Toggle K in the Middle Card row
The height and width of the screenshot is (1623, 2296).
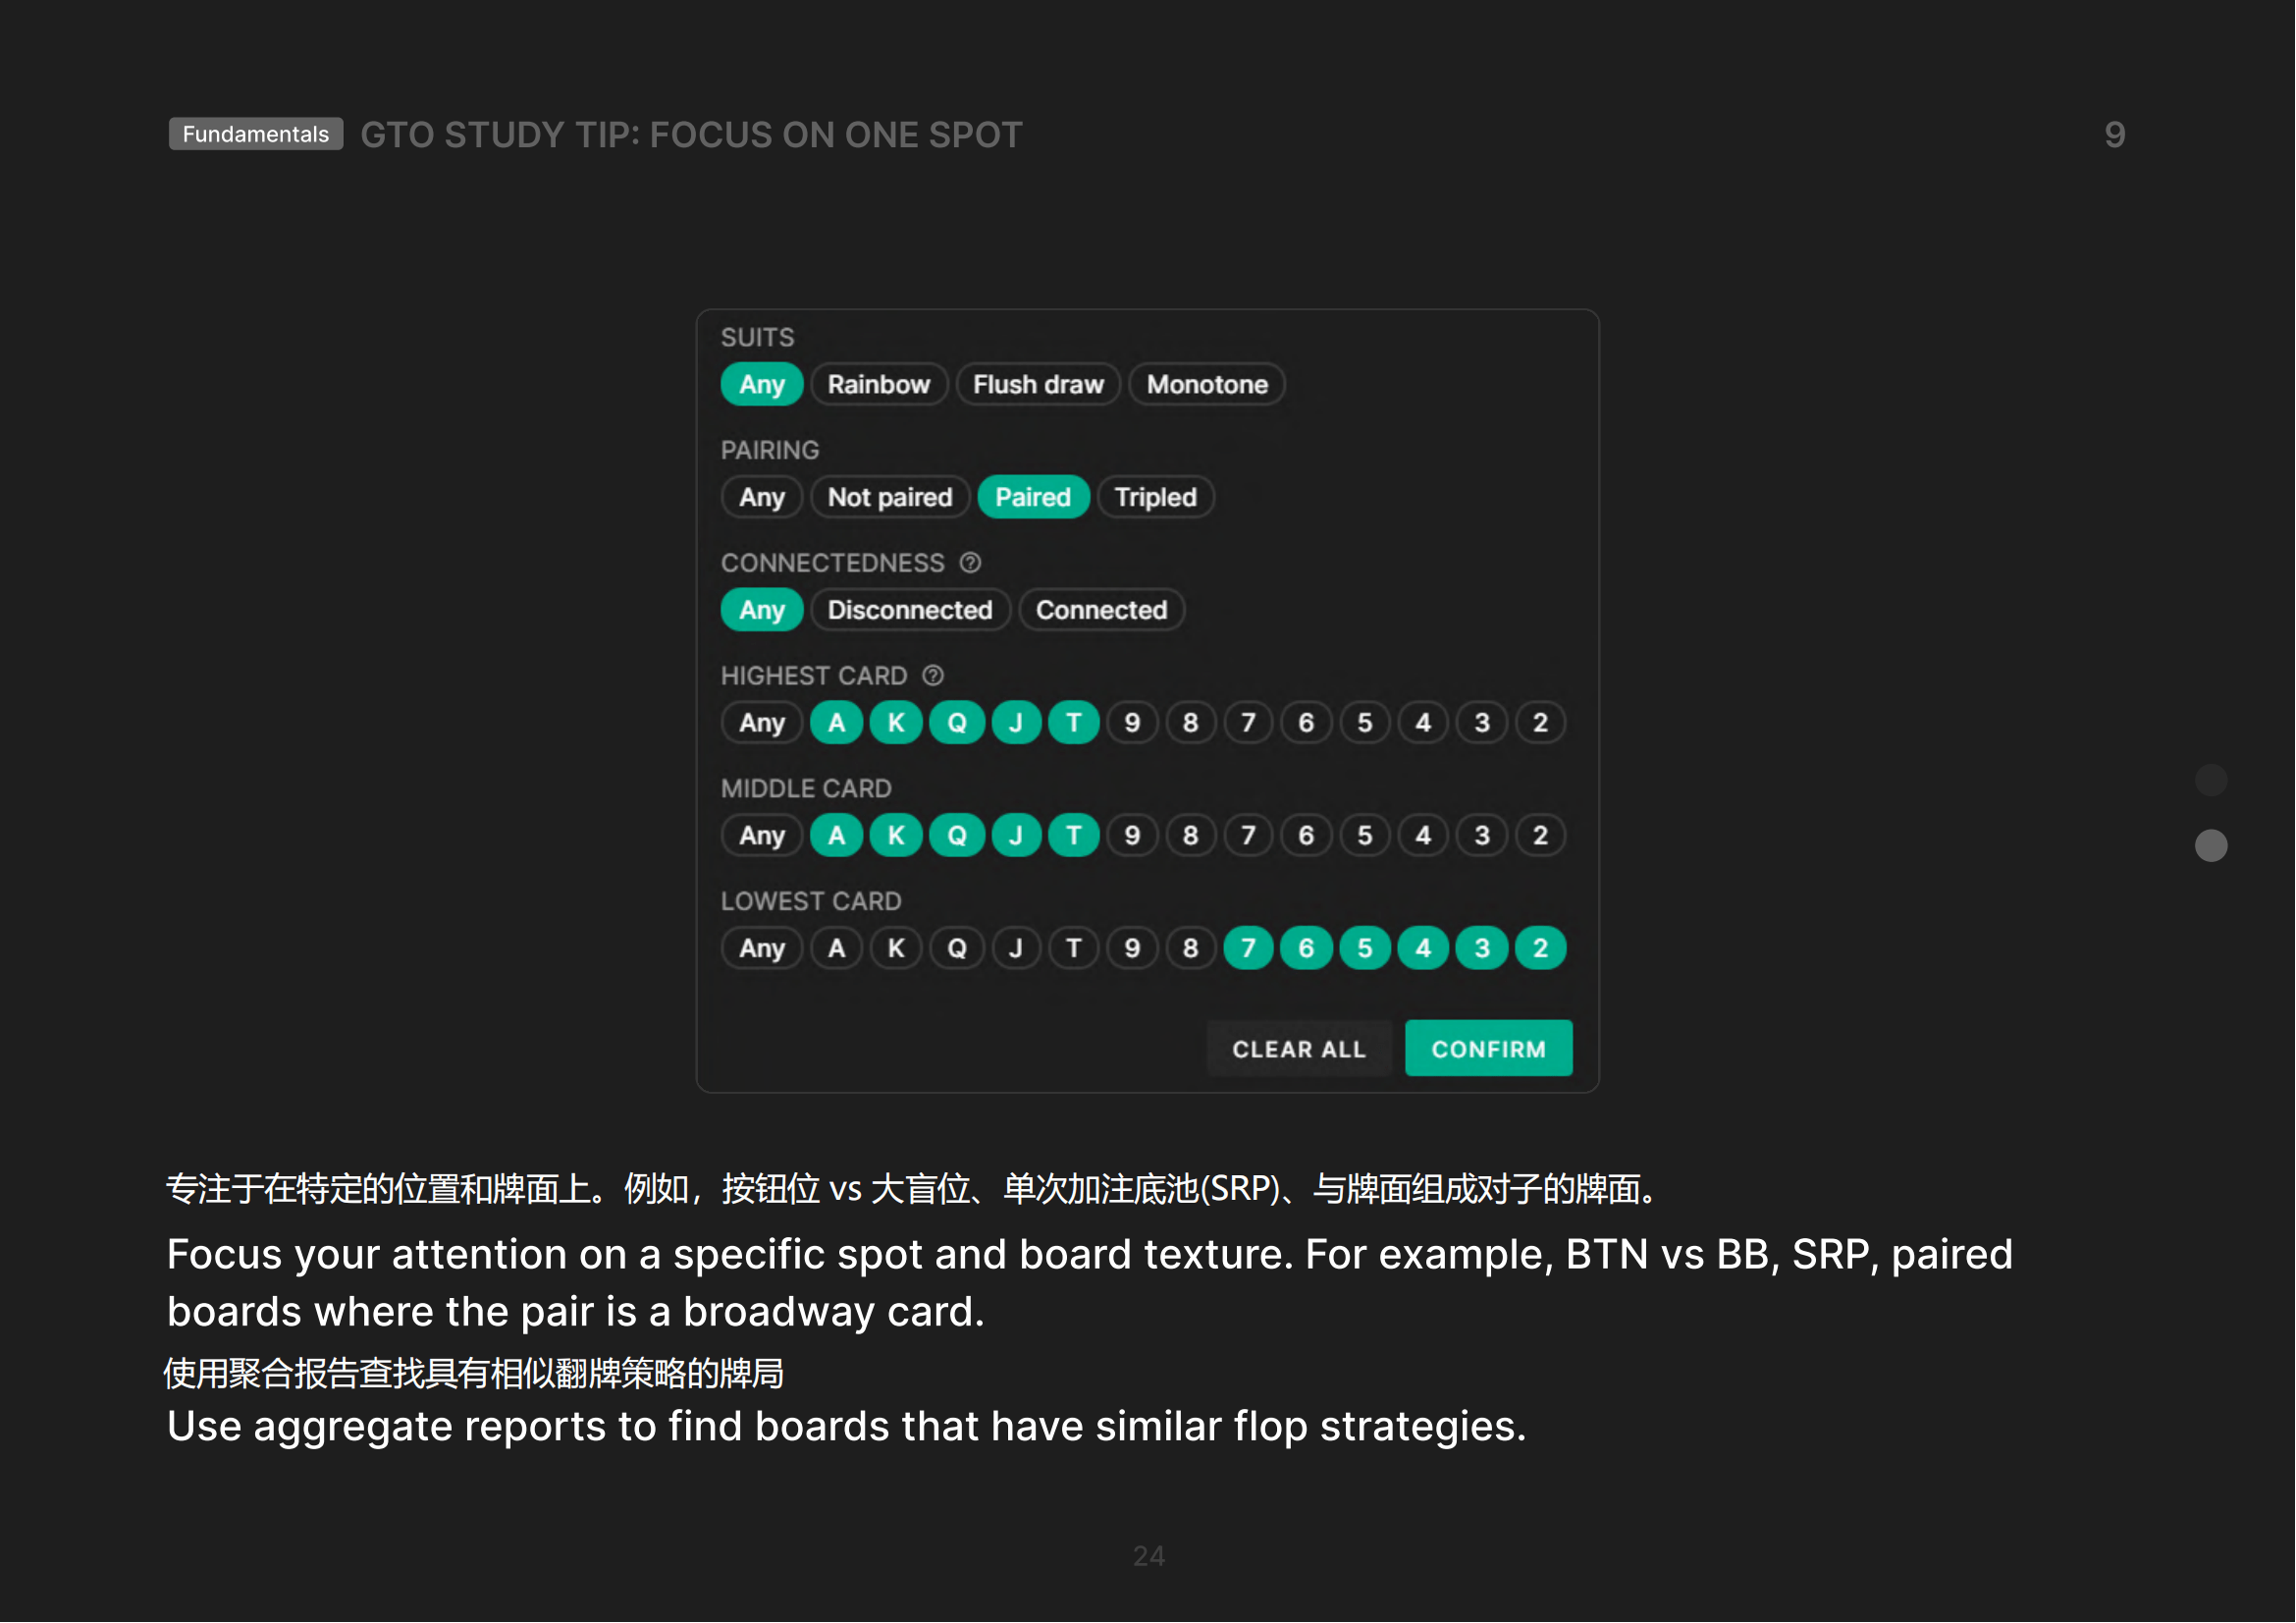tap(896, 836)
